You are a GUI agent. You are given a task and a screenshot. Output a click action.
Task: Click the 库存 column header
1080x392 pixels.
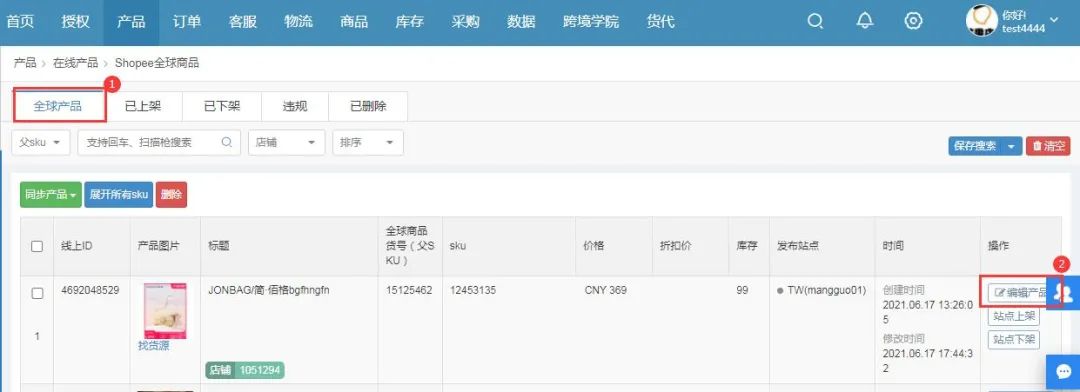pyautogui.click(x=747, y=246)
